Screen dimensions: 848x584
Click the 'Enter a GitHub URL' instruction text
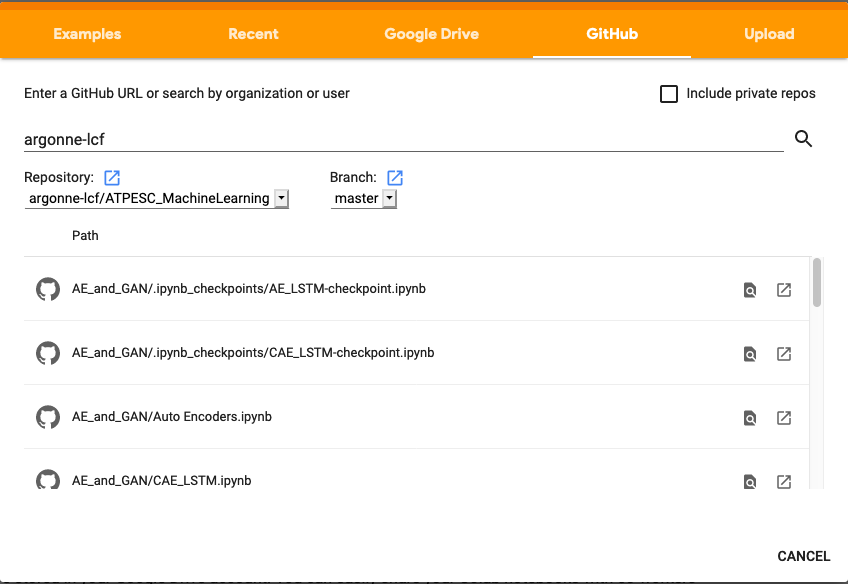point(187,94)
